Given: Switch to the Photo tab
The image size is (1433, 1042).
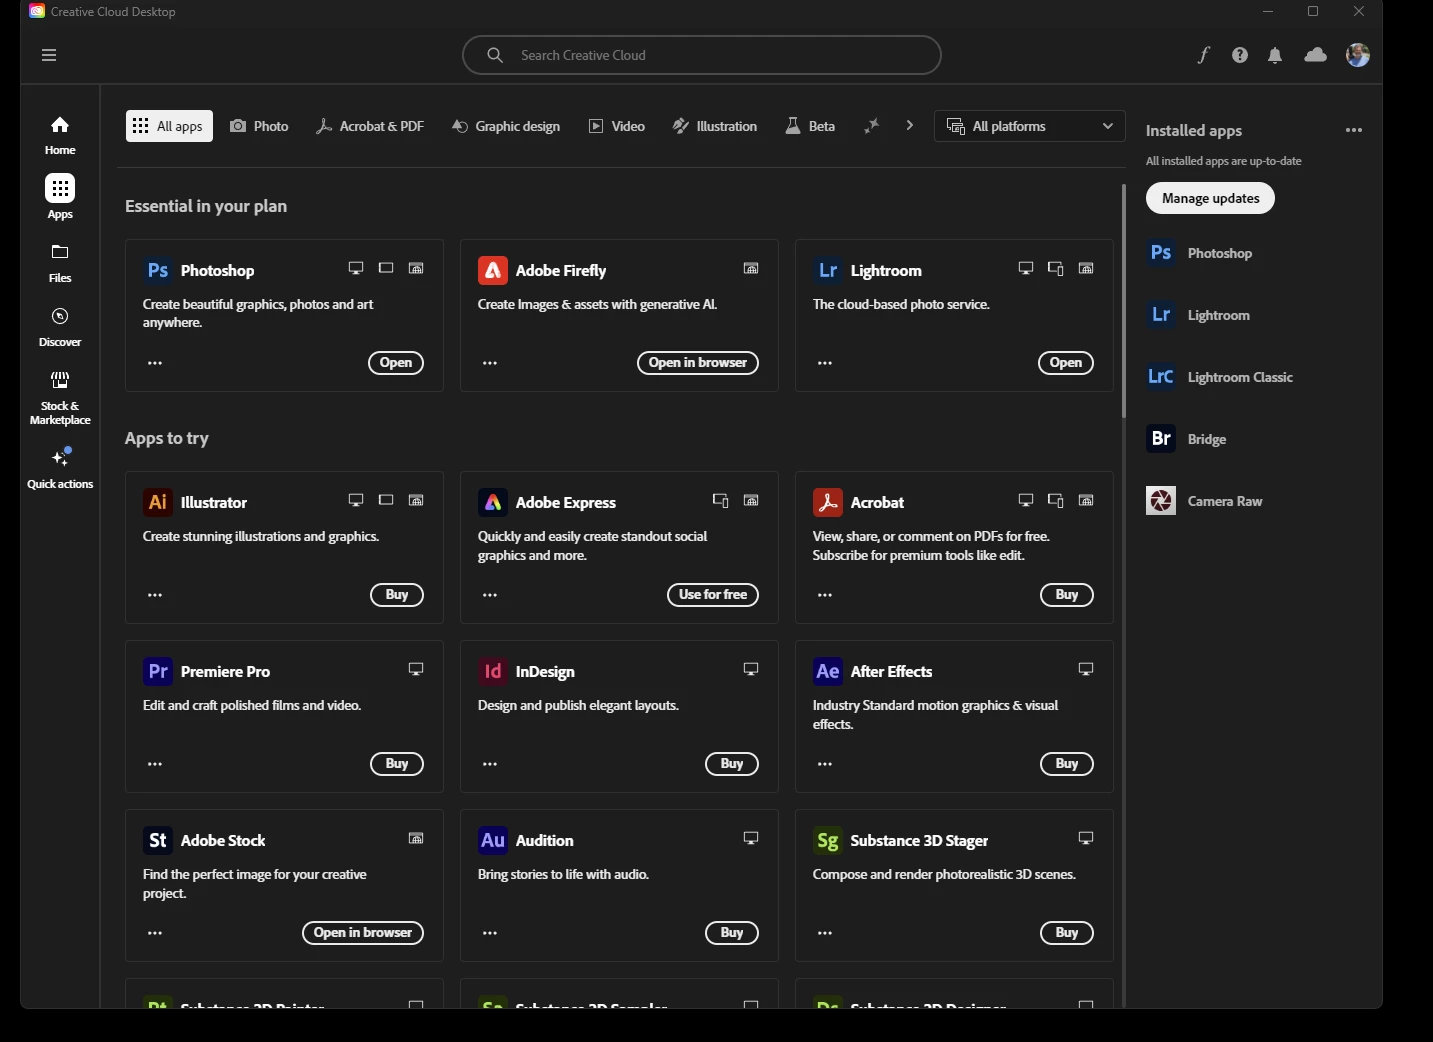Looking at the screenshot, I should [259, 126].
